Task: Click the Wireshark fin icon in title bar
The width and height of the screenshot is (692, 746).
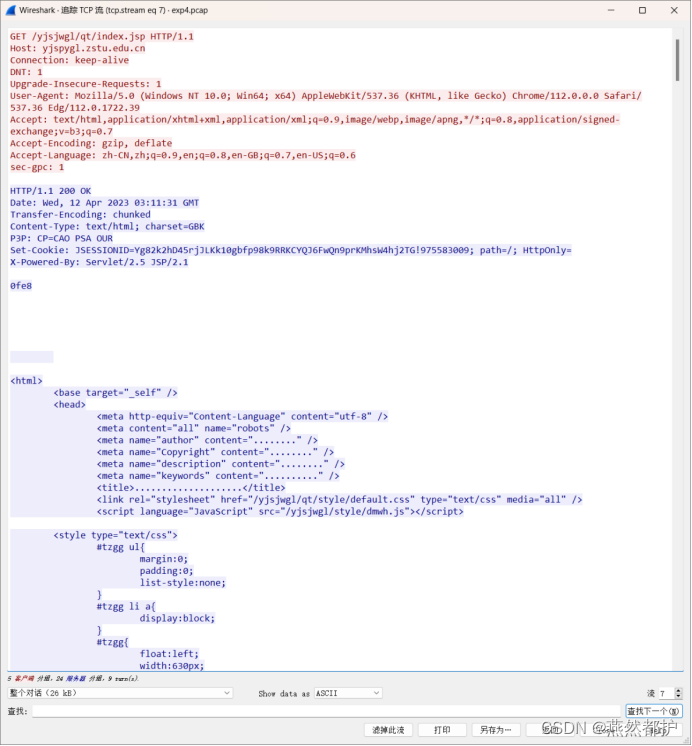Action: 10,10
